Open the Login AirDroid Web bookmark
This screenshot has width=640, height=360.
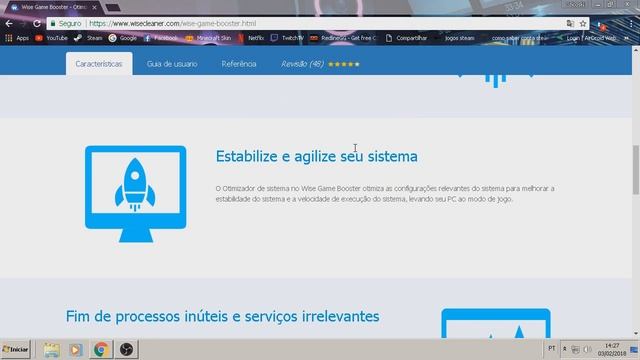coord(587,38)
